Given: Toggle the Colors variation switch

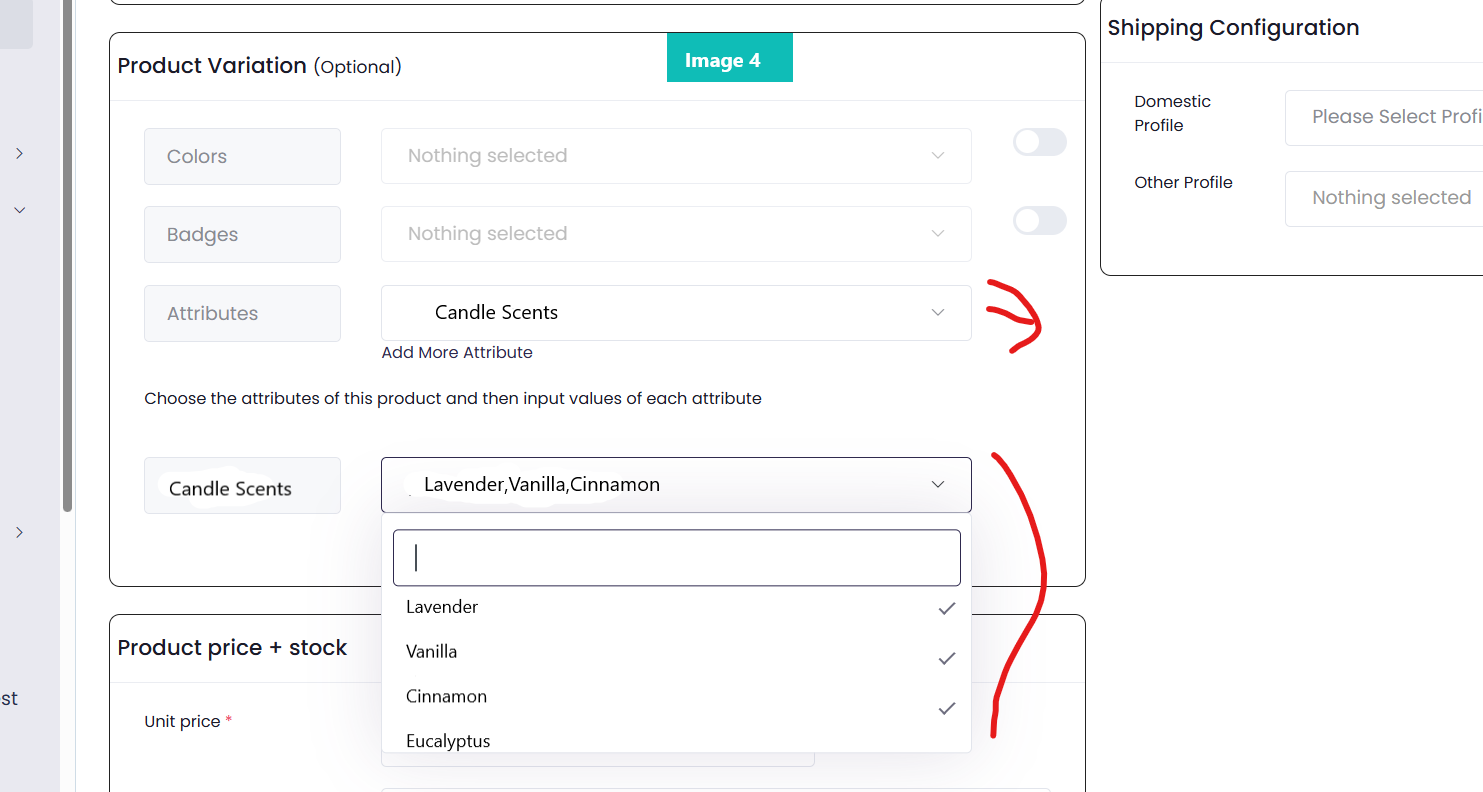Looking at the screenshot, I should click(1040, 143).
